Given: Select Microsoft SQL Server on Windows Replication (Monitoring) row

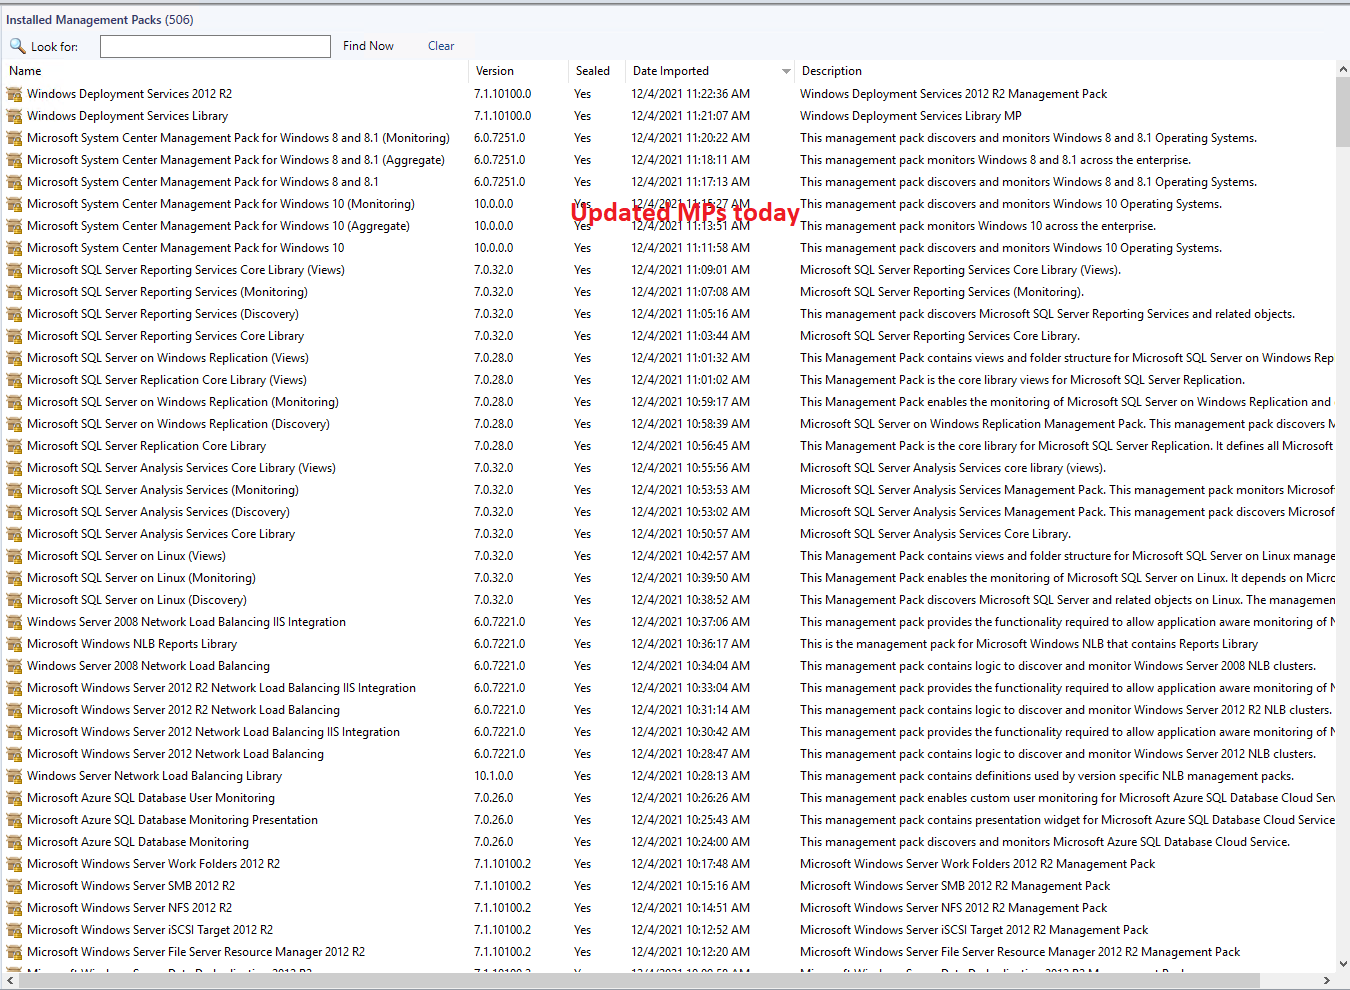Looking at the screenshot, I should tap(670, 402).
